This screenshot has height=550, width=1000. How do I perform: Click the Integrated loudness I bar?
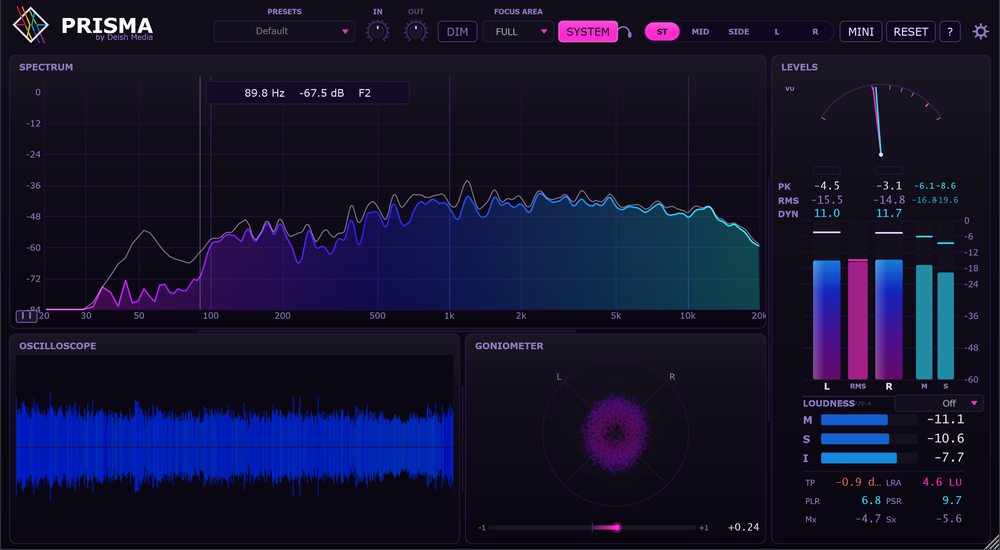point(869,458)
